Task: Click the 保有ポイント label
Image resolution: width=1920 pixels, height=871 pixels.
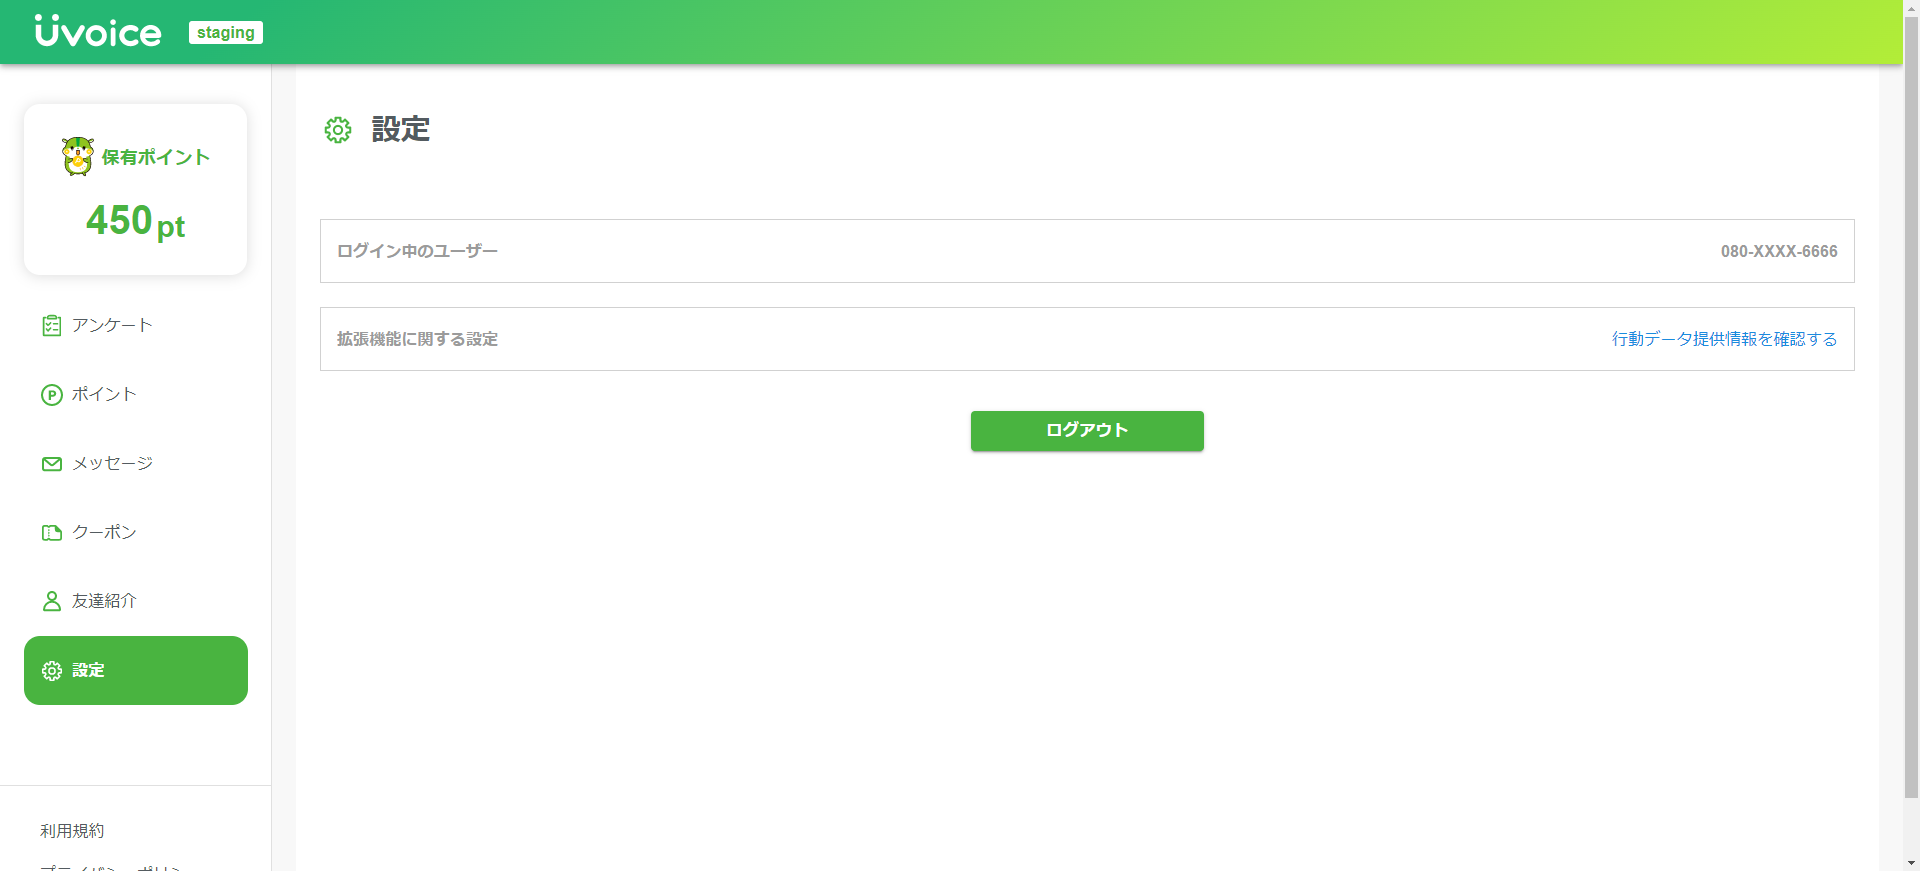Action: click(156, 158)
